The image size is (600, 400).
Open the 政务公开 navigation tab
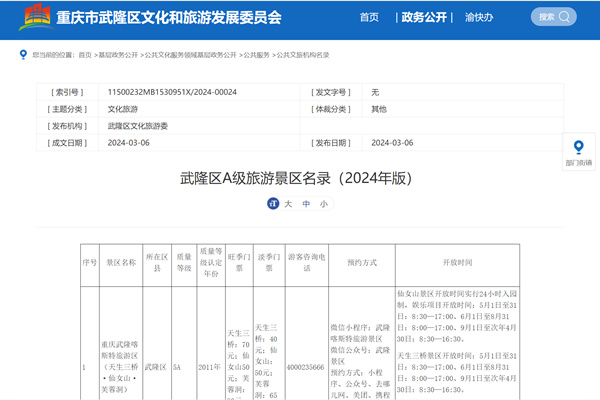pyautogui.click(x=424, y=17)
